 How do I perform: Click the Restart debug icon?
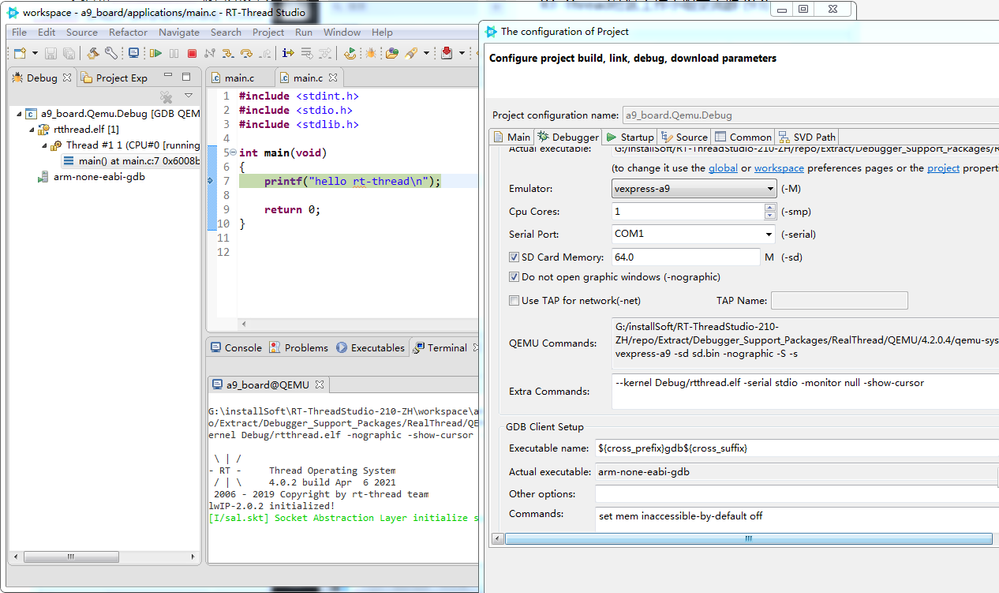coord(350,54)
